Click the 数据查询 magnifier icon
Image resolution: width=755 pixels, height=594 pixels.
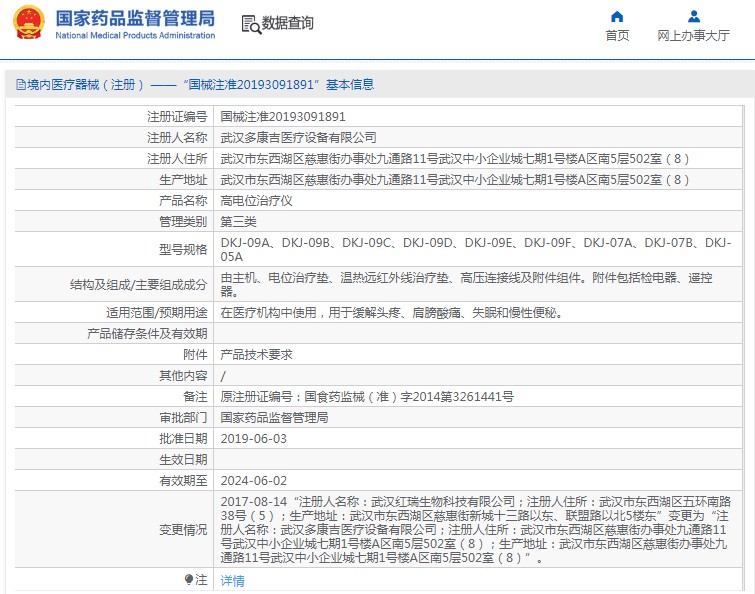253,23
